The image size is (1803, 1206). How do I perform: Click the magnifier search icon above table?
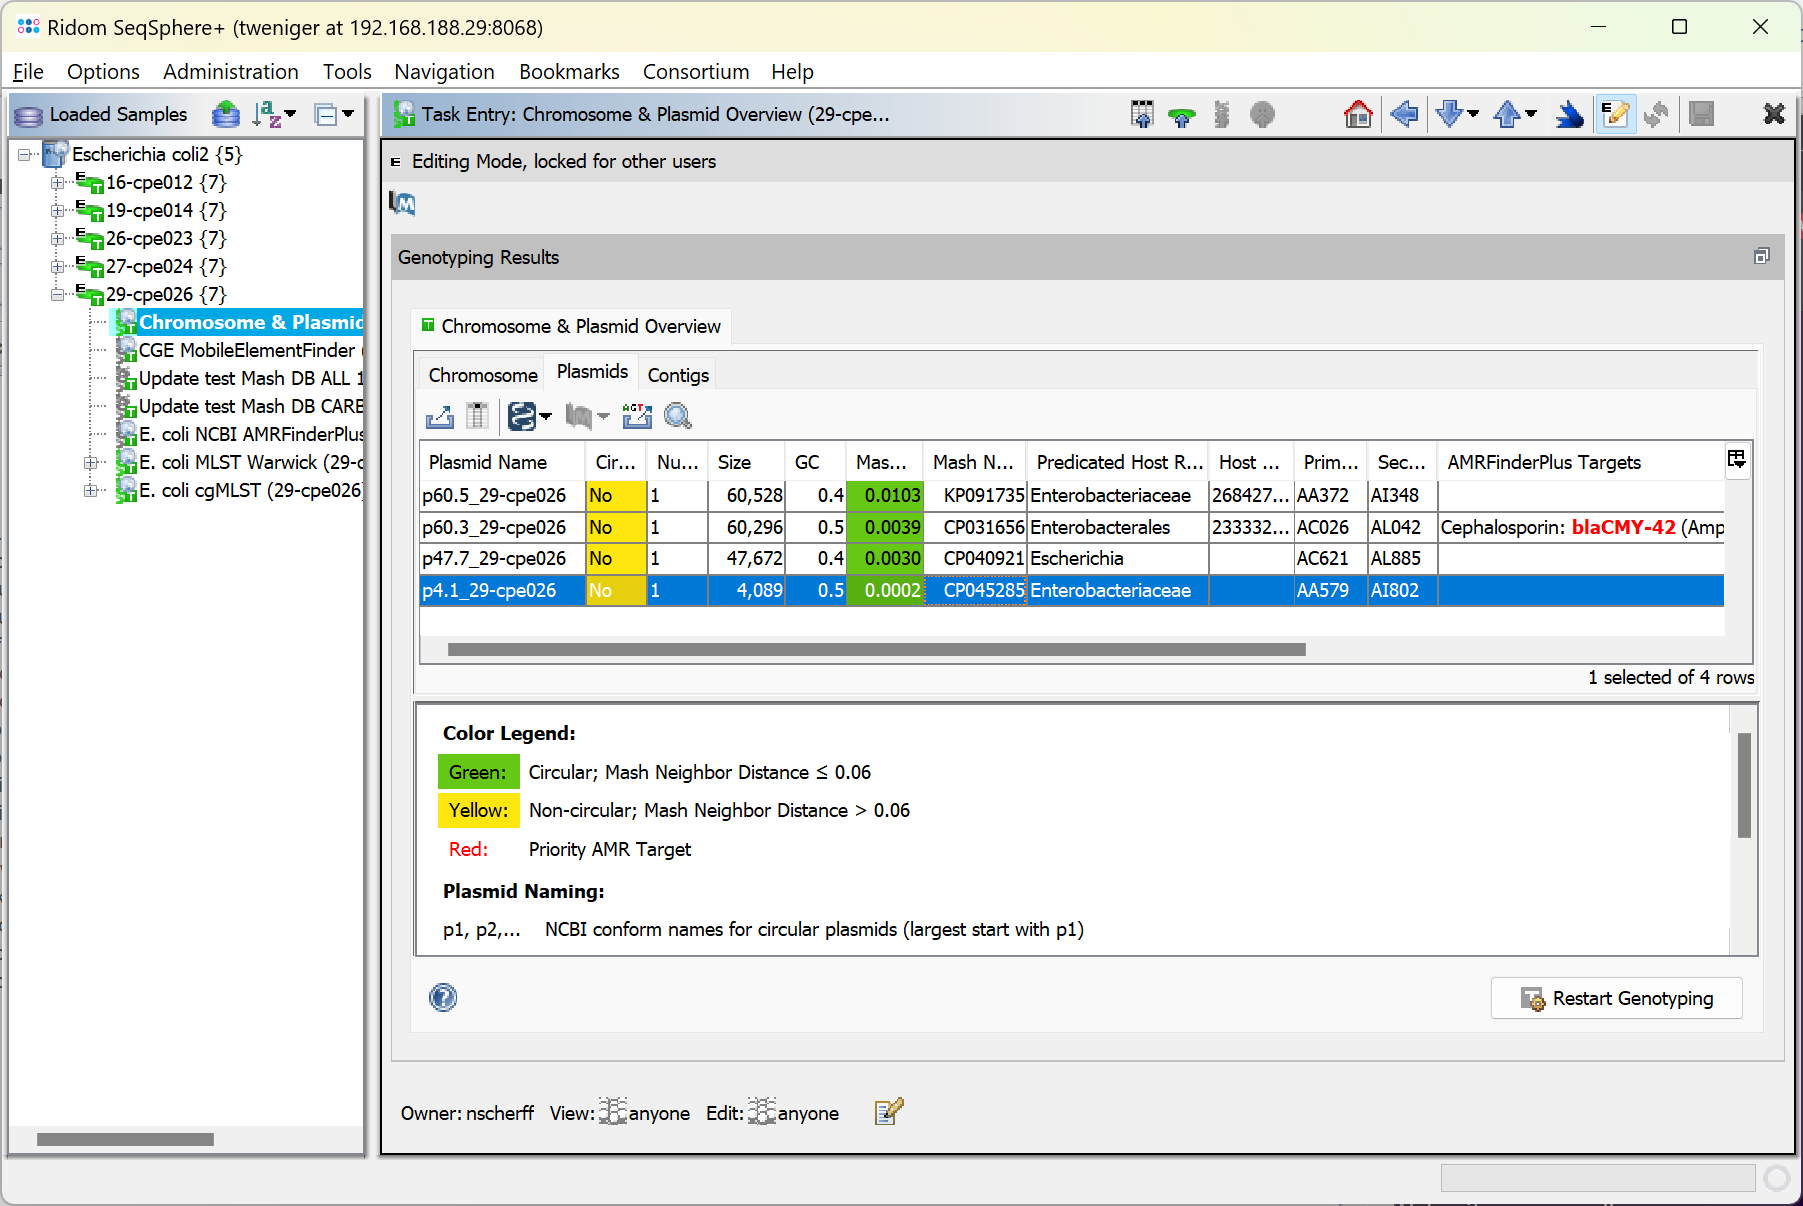coord(678,416)
